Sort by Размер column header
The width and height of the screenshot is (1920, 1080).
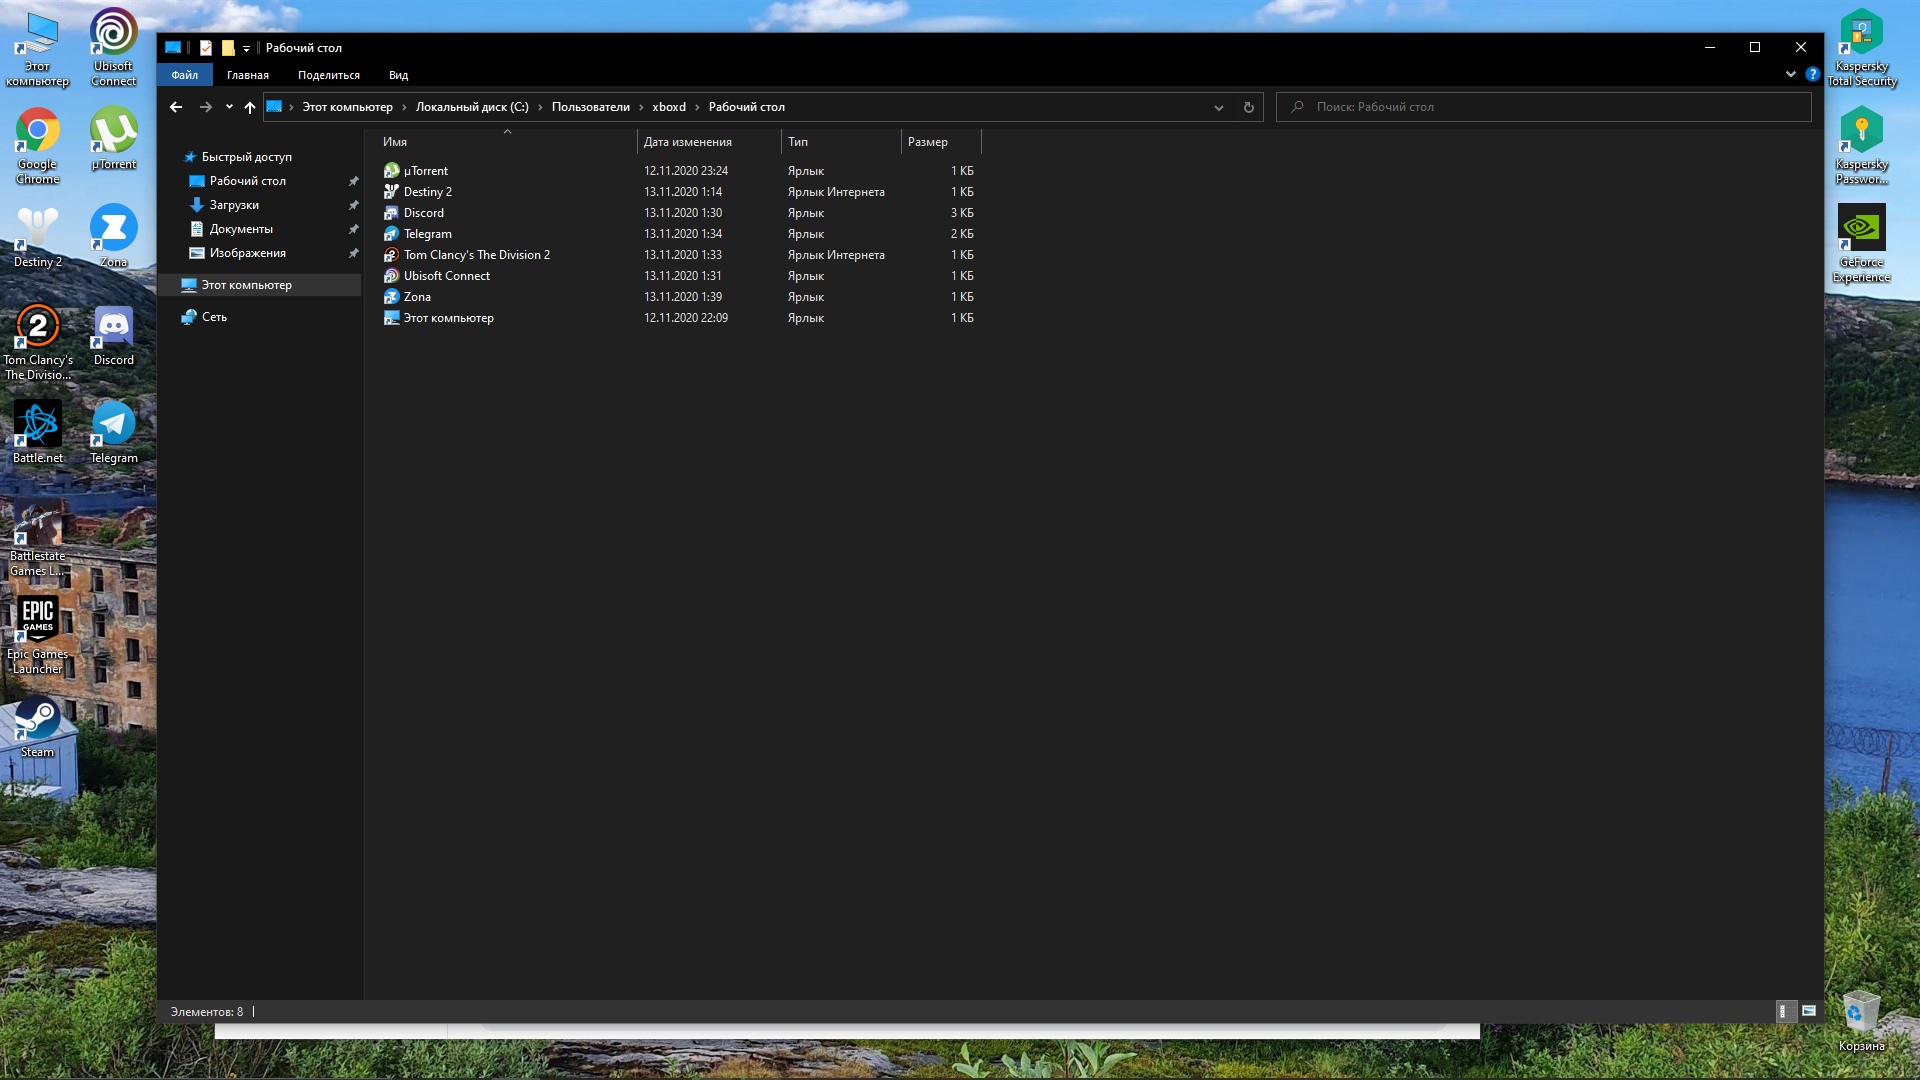[x=941, y=142]
